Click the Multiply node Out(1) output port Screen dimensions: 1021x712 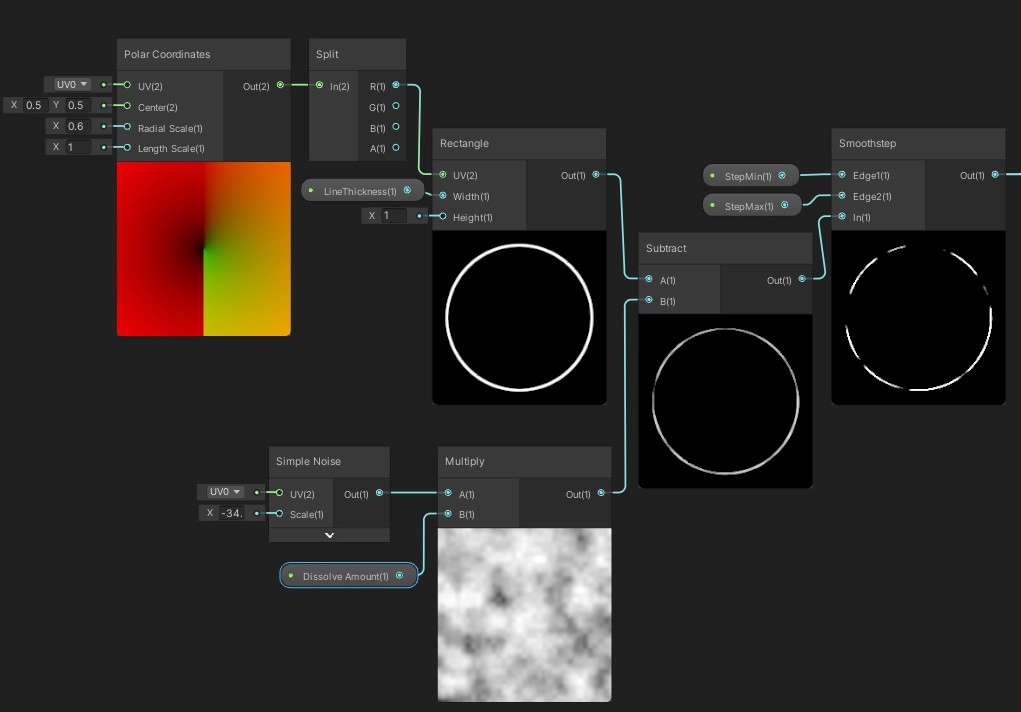[600, 493]
